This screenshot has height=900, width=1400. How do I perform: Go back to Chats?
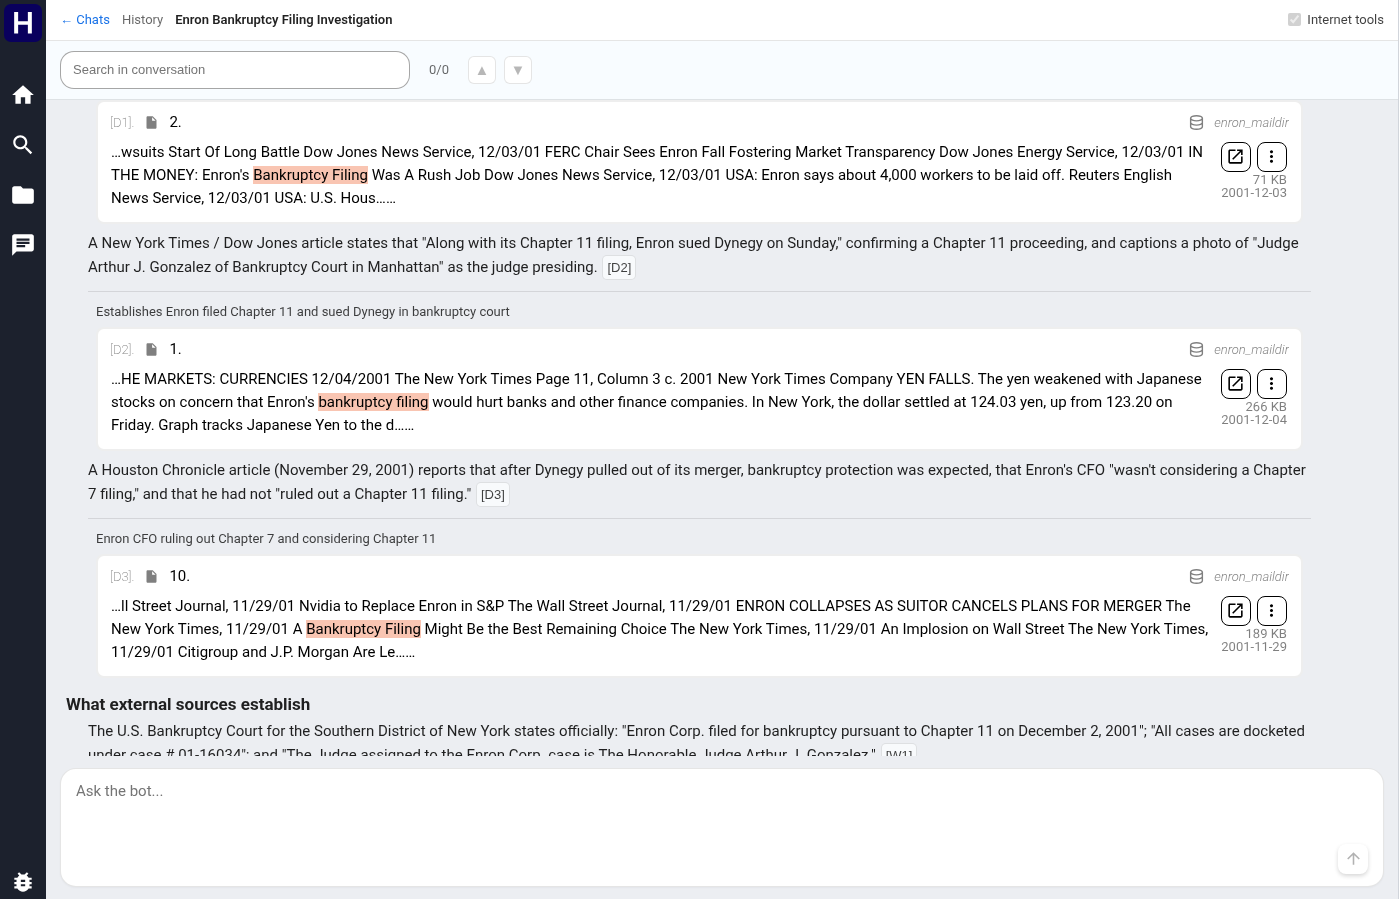click(x=85, y=20)
